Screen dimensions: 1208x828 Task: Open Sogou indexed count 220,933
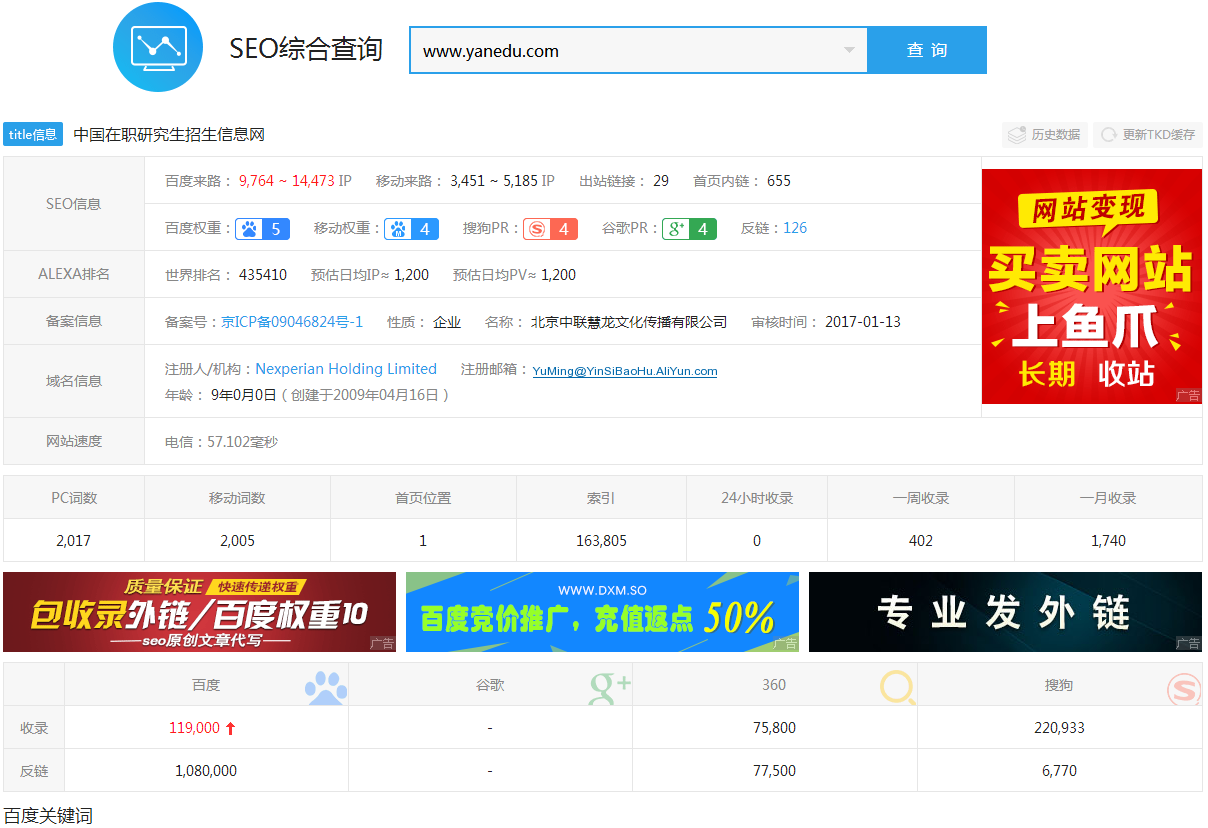point(1059,728)
